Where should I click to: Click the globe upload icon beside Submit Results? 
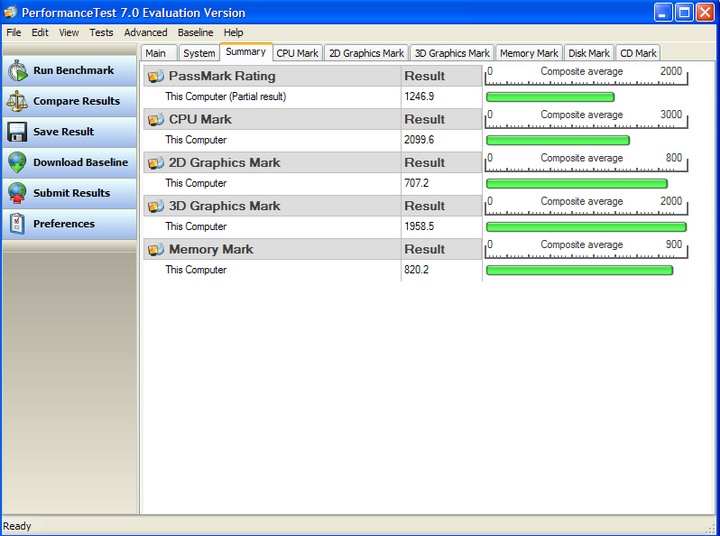coord(17,193)
